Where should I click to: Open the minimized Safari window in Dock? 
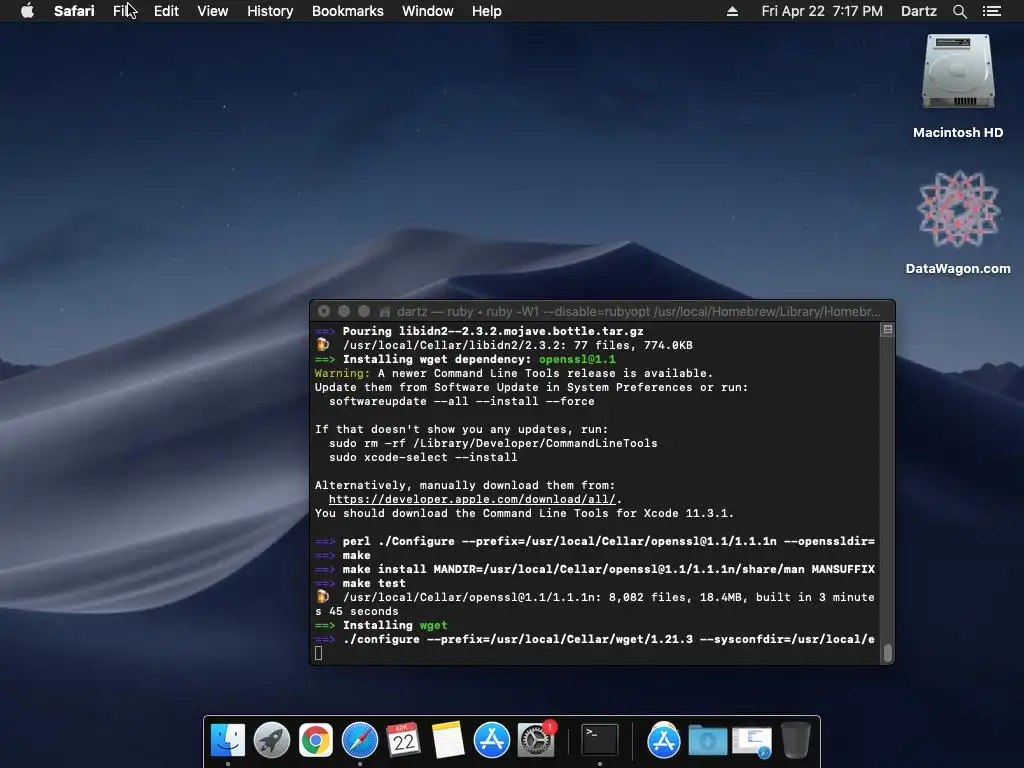(752, 742)
